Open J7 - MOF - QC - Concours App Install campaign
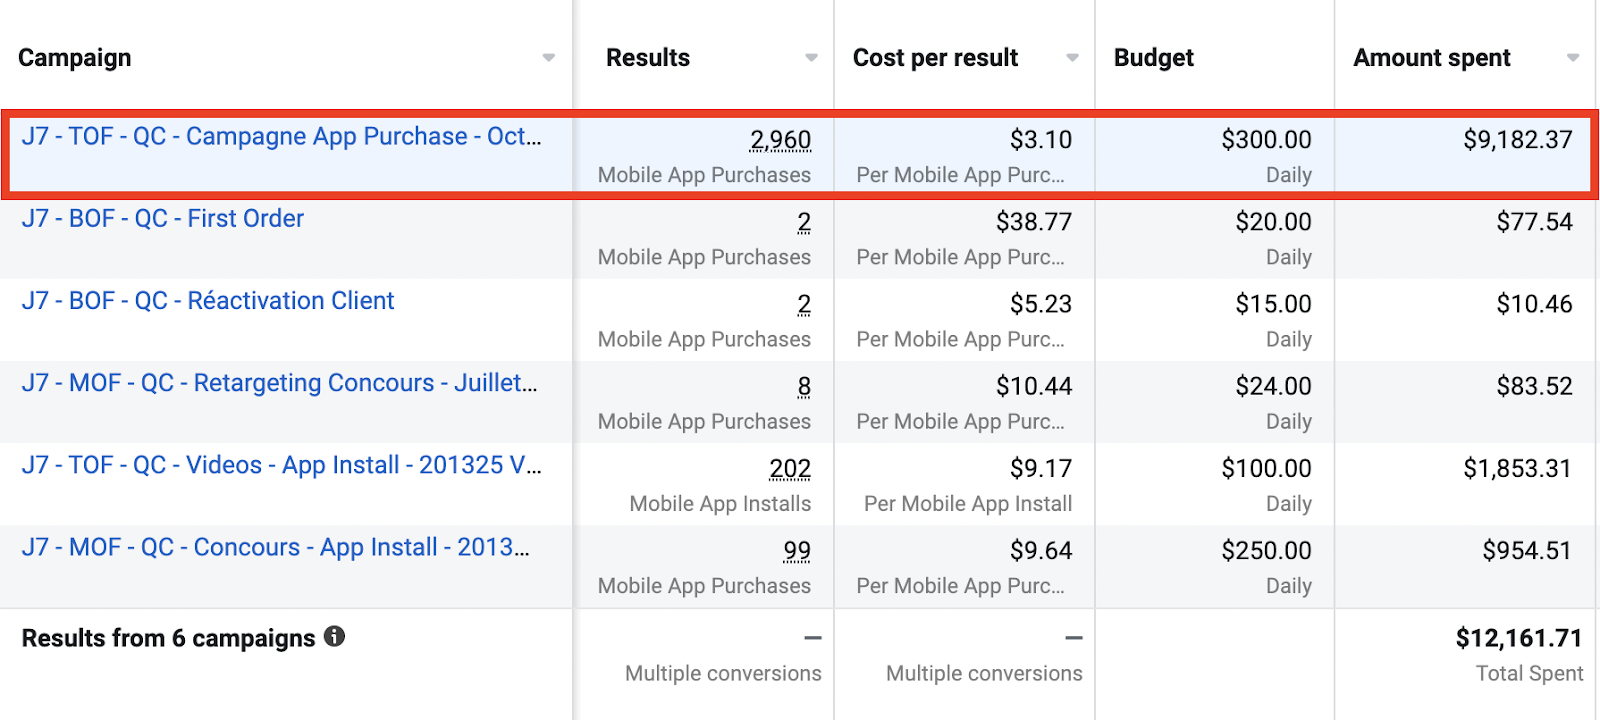The height and width of the screenshot is (720, 1600). 275,548
